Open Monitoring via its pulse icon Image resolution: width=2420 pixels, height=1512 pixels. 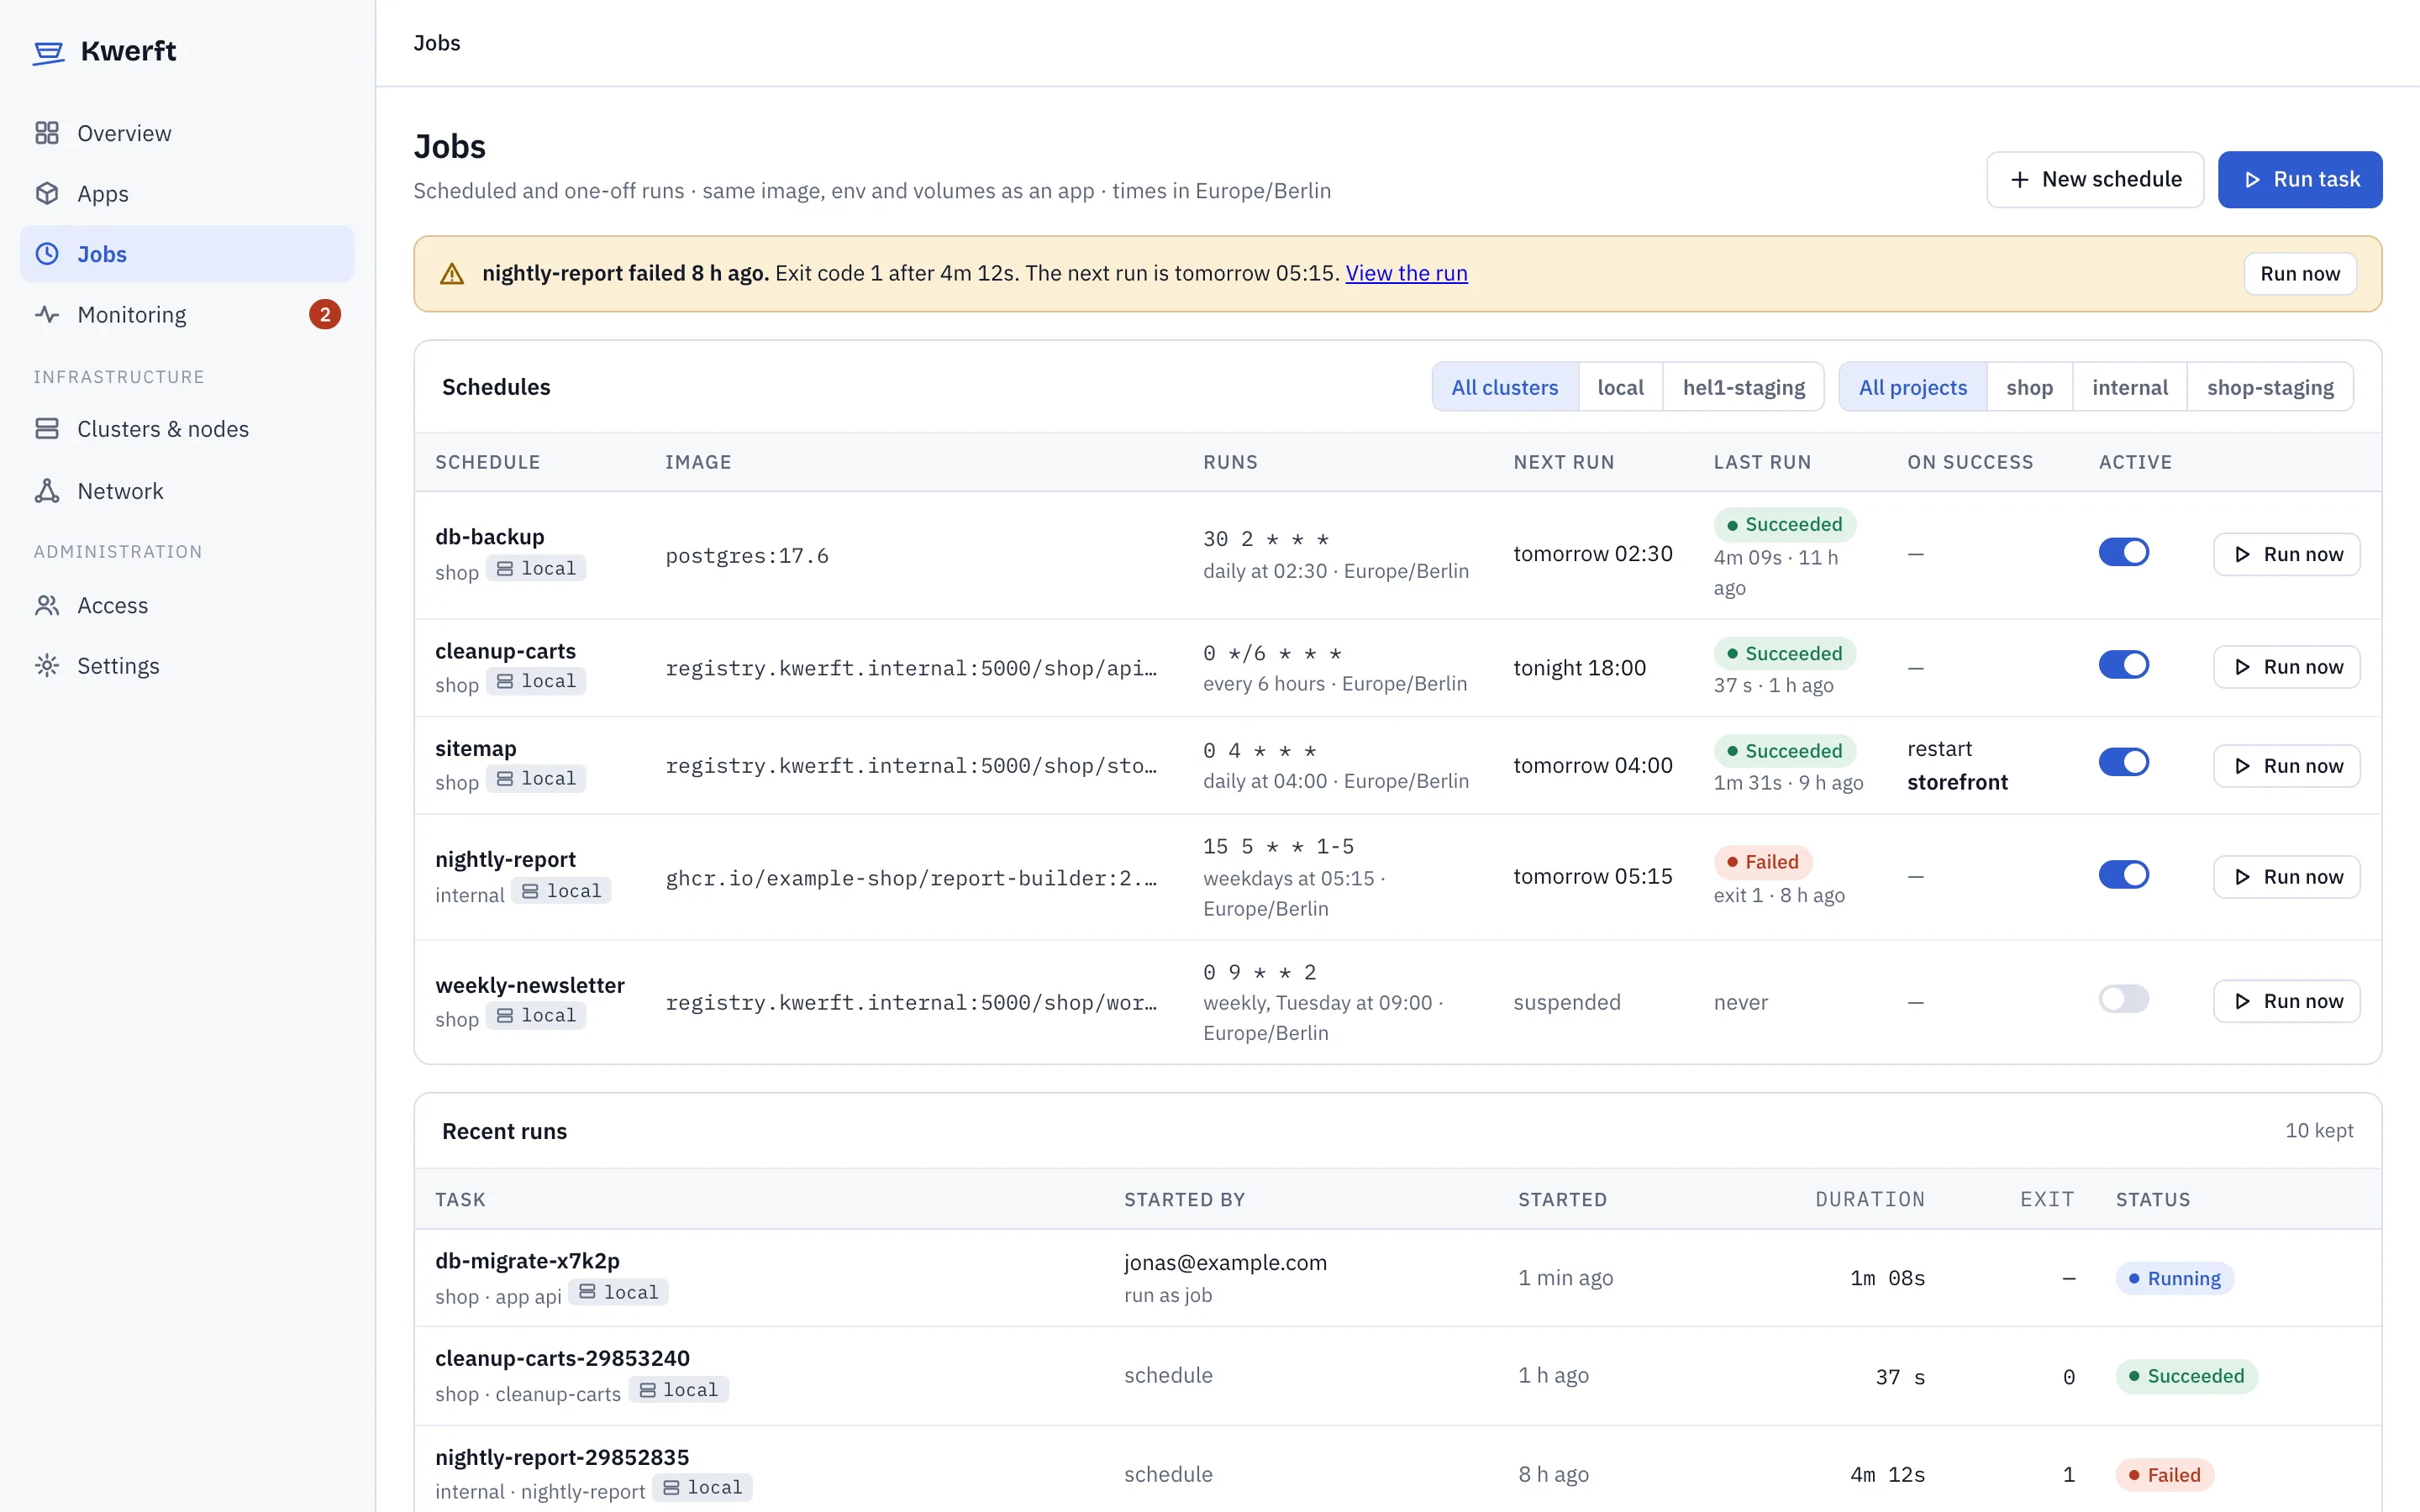coord(47,314)
